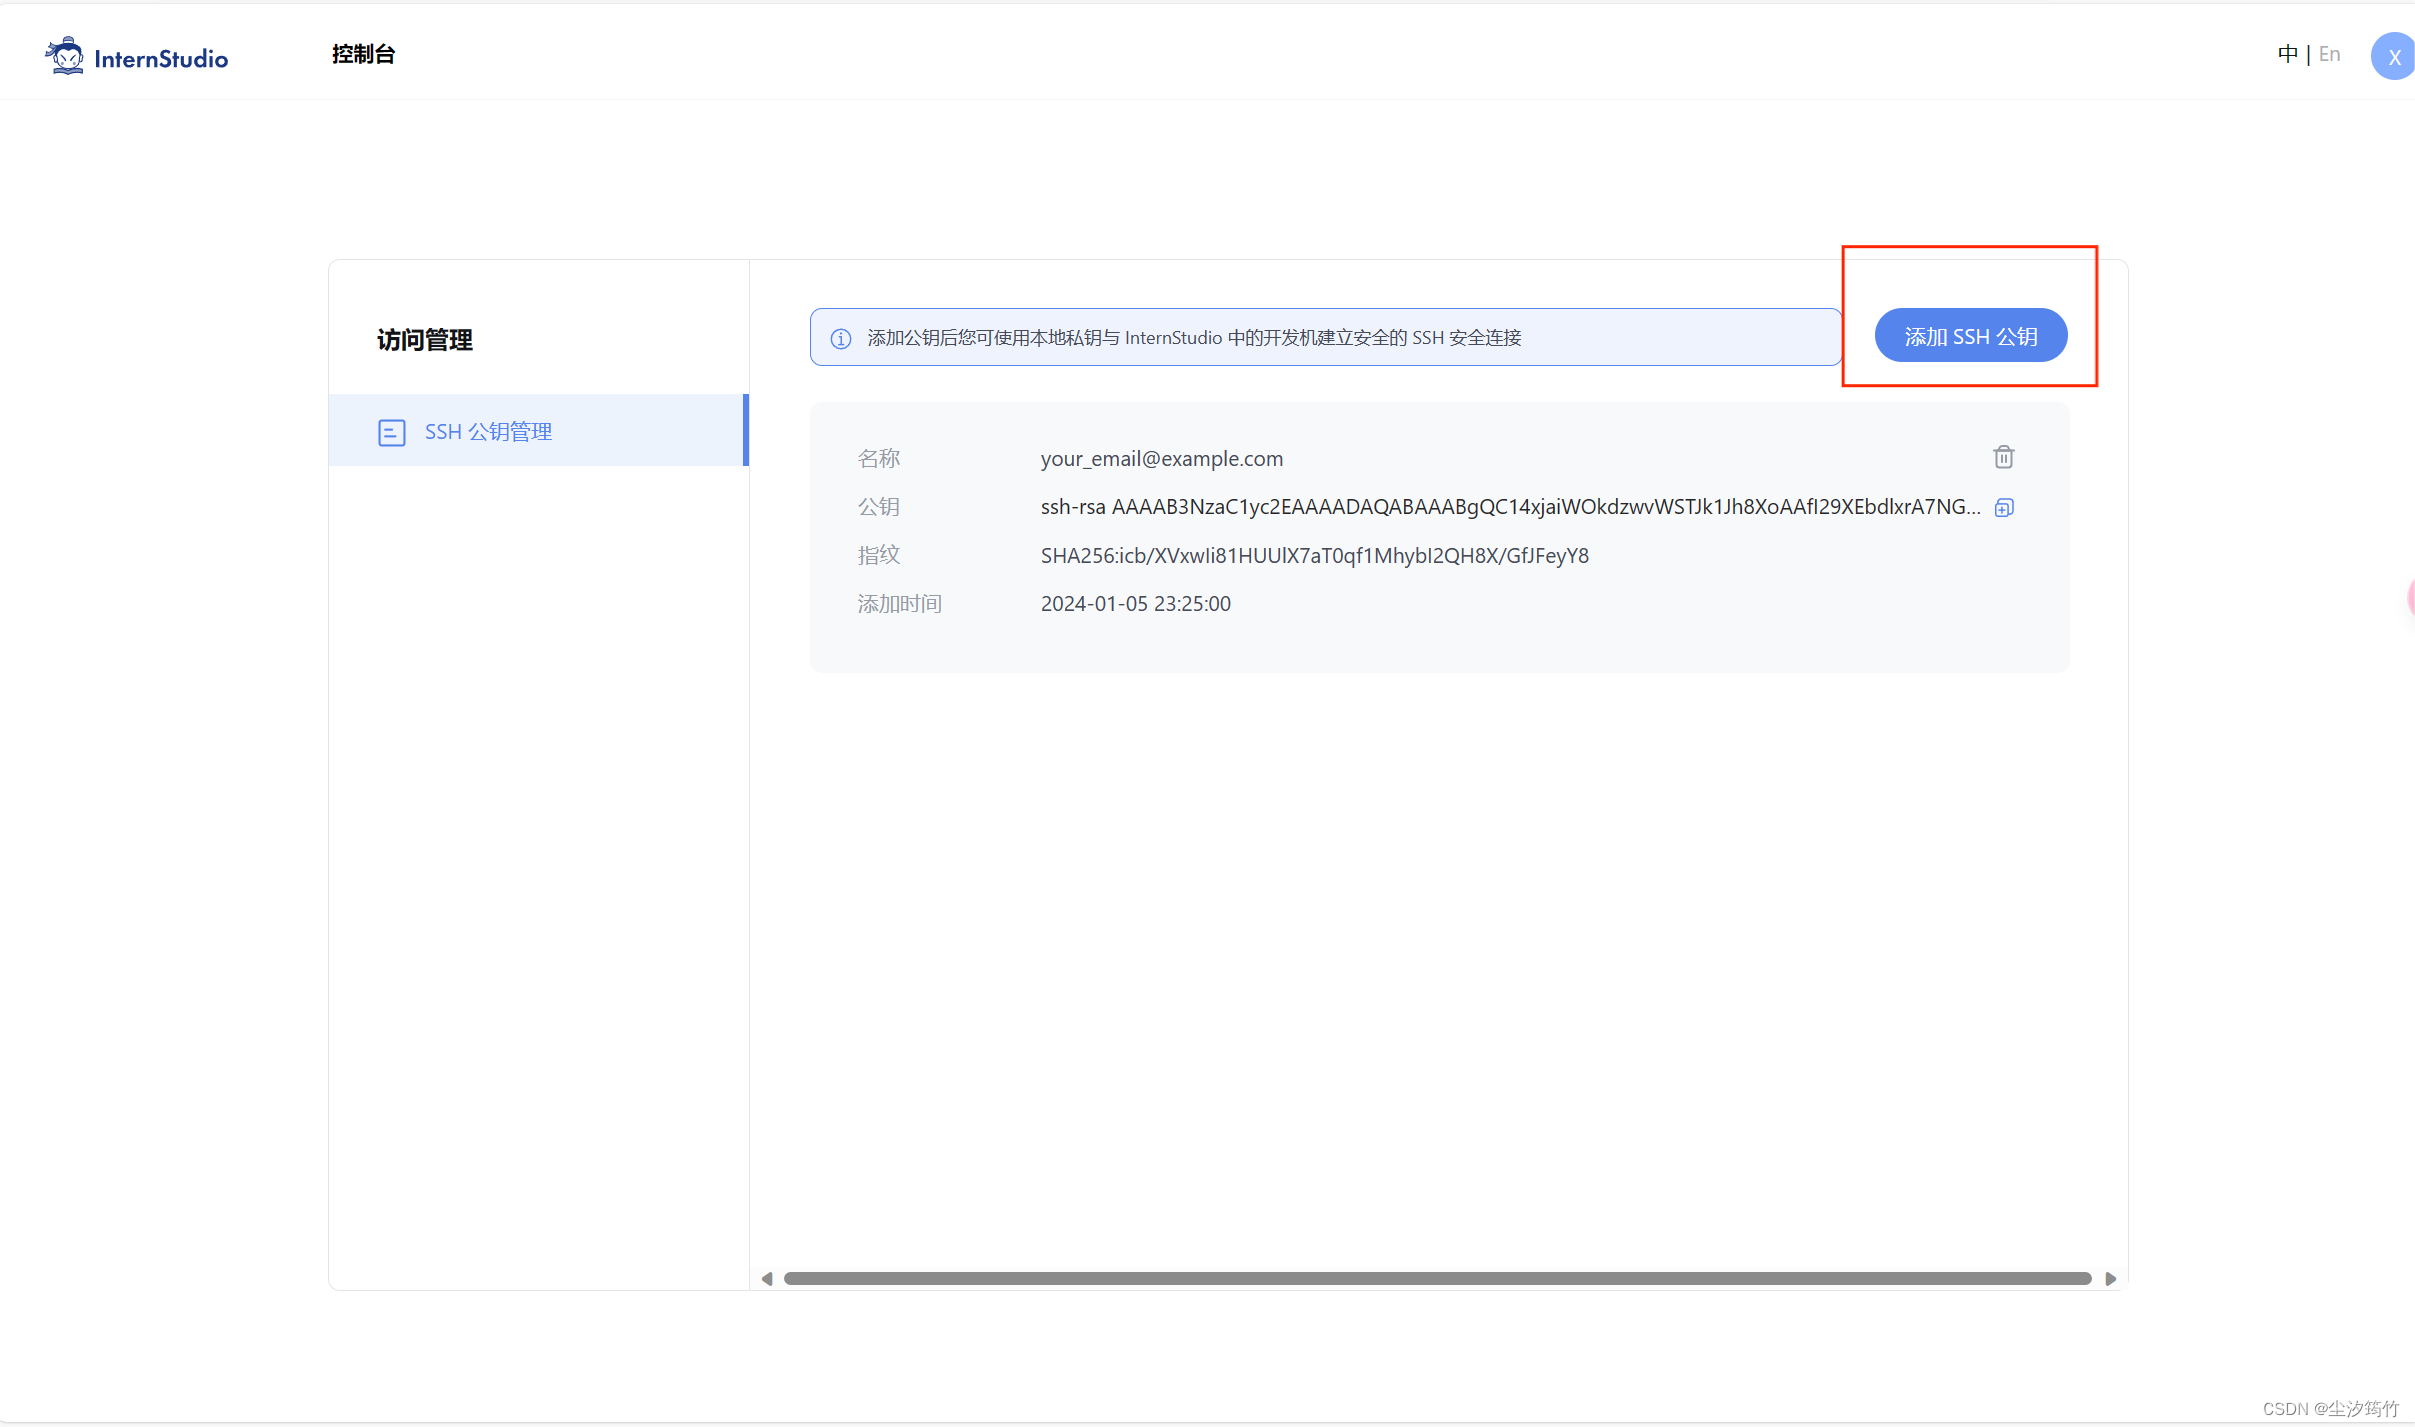This screenshot has width=2415, height=1427.
Task: Click the partial pink floating icon at right edge
Action: (2410, 598)
